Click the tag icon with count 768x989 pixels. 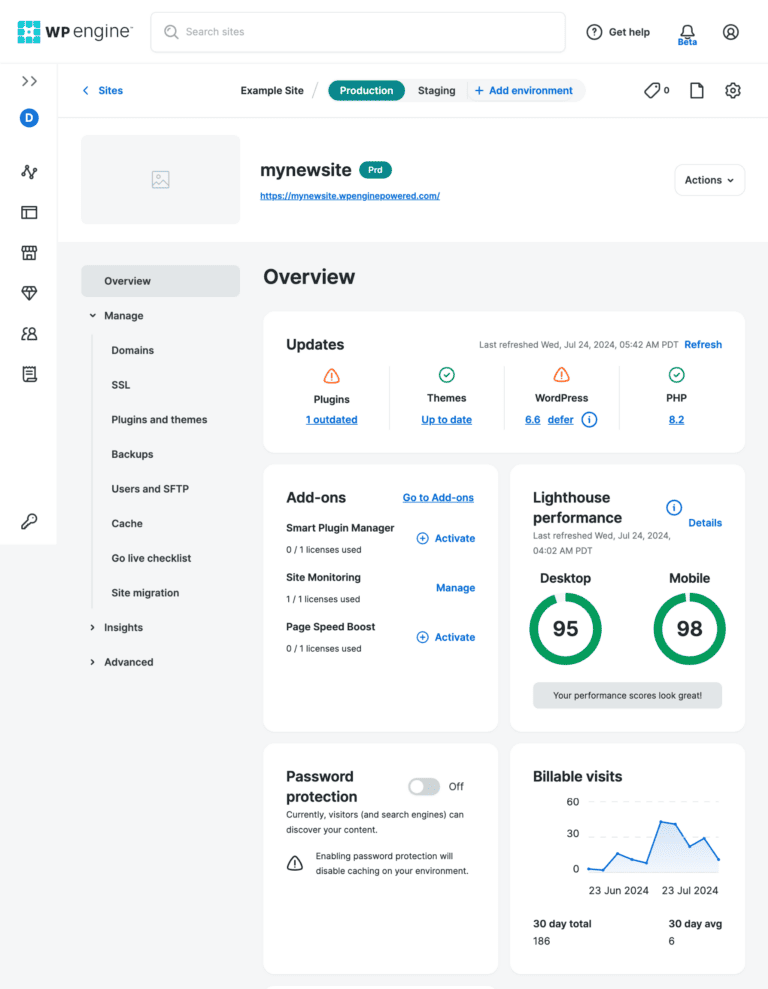click(656, 91)
